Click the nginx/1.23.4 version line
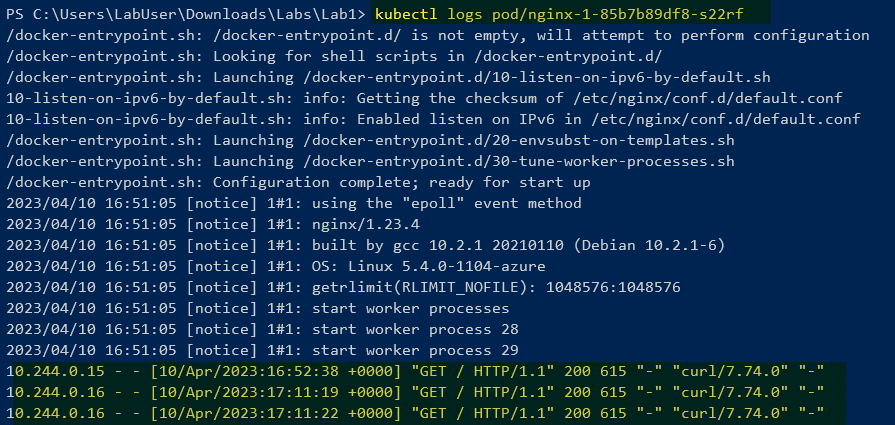 [x=213, y=225]
